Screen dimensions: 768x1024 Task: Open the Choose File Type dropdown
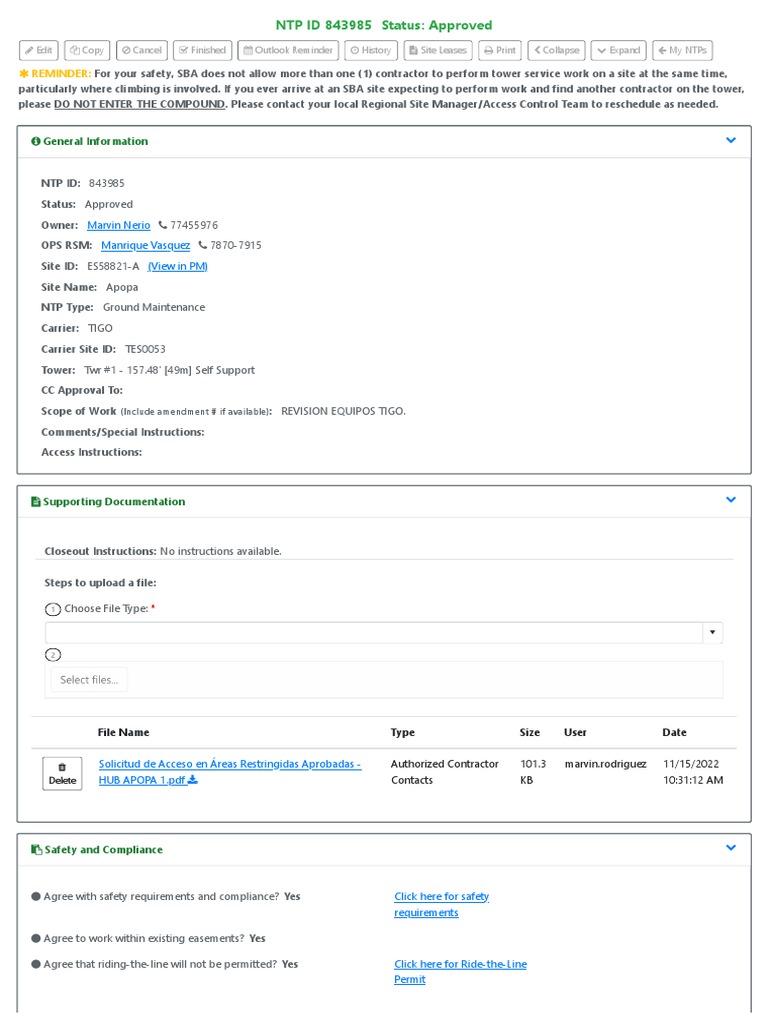click(x=712, y=632)
